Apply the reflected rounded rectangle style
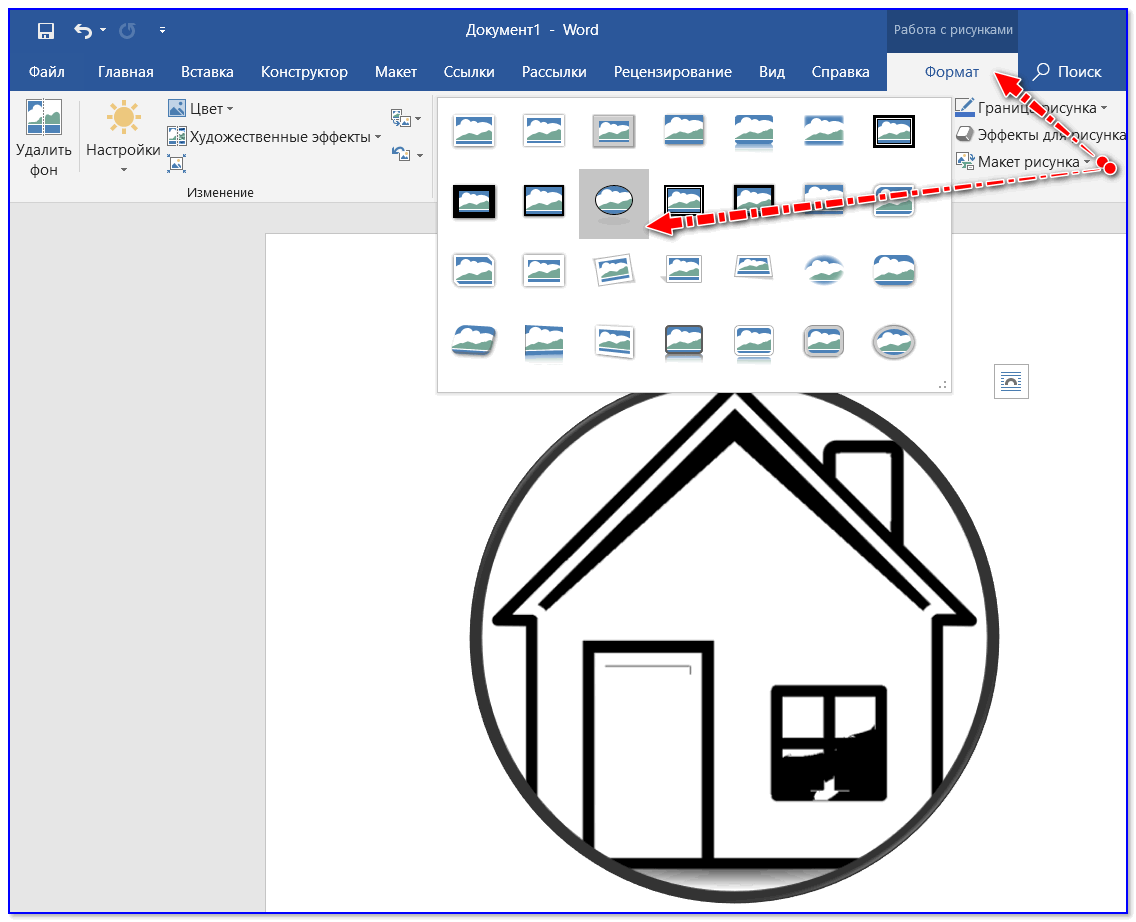The image size is (1136, 922). (753, 132)
